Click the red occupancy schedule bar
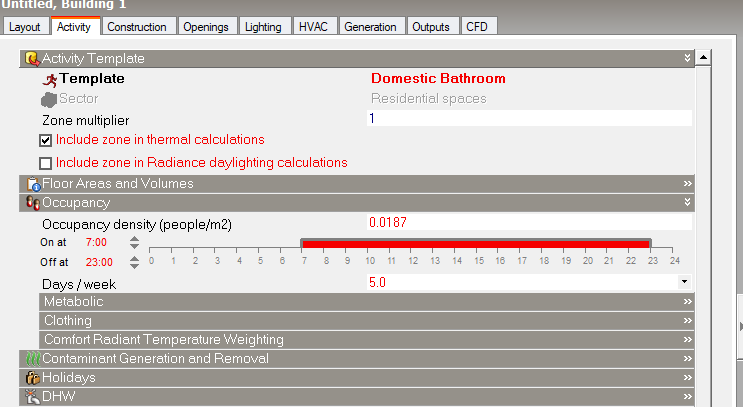 476,244
